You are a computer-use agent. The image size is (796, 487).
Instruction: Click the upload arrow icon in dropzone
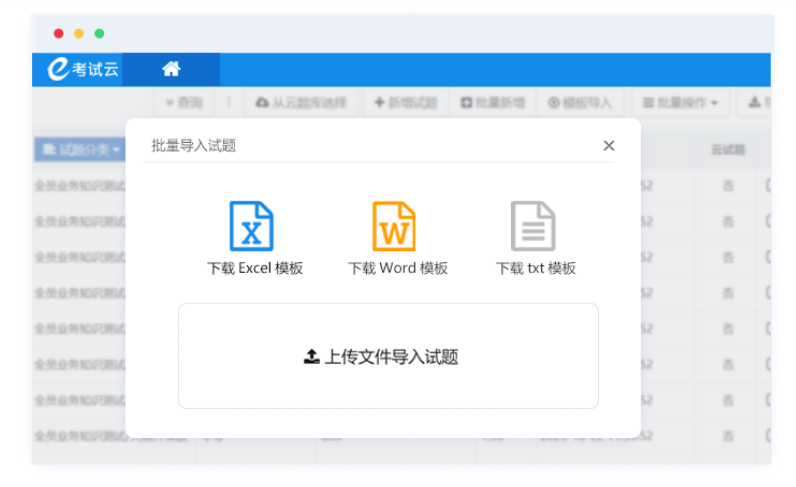pos(311,357)
